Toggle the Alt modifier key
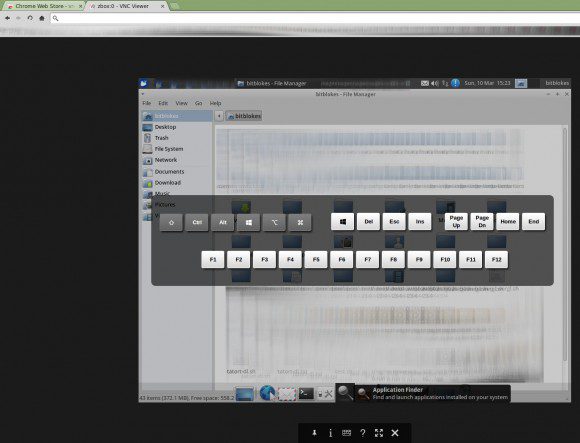 point(223,222)
